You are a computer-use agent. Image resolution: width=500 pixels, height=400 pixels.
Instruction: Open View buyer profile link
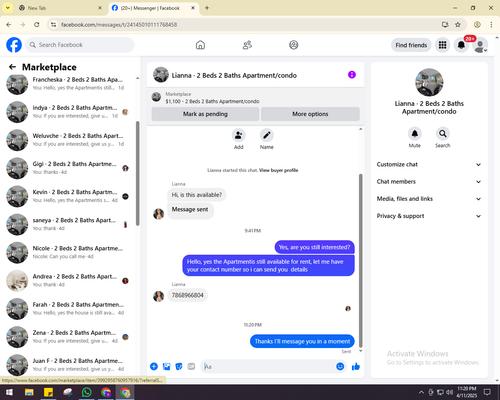(x=279, y=170)
